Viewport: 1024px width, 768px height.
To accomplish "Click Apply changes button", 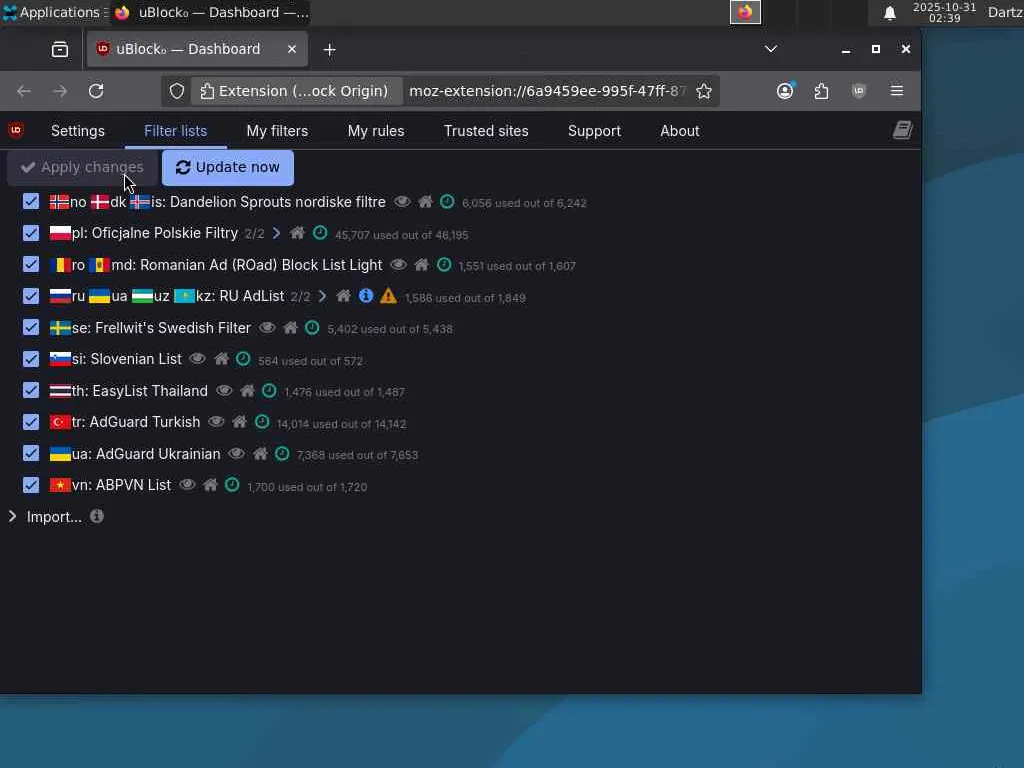I will (x=82, y=167).
